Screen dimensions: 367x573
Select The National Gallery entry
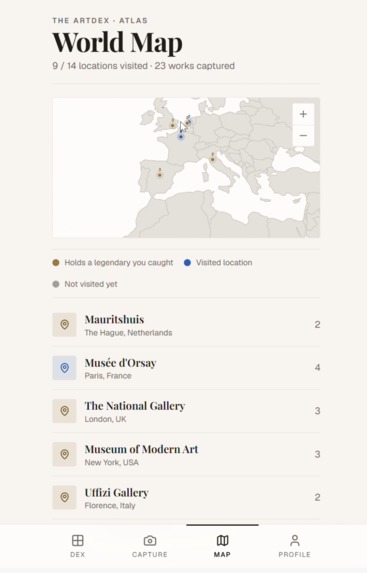point(186,411)
